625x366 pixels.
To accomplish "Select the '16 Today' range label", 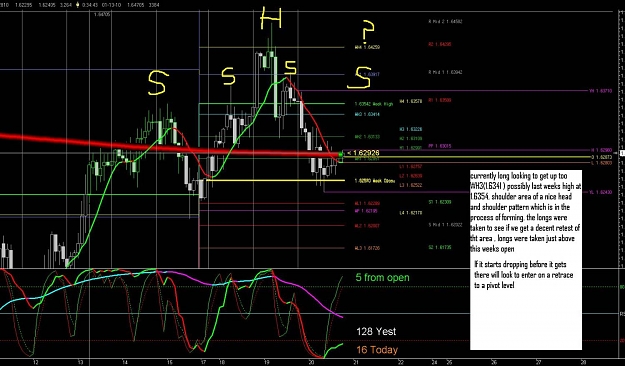I will [377, 350].
